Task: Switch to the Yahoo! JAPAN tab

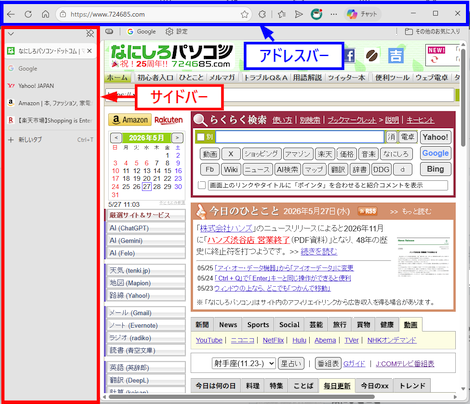Action: (x=50, y=86)
